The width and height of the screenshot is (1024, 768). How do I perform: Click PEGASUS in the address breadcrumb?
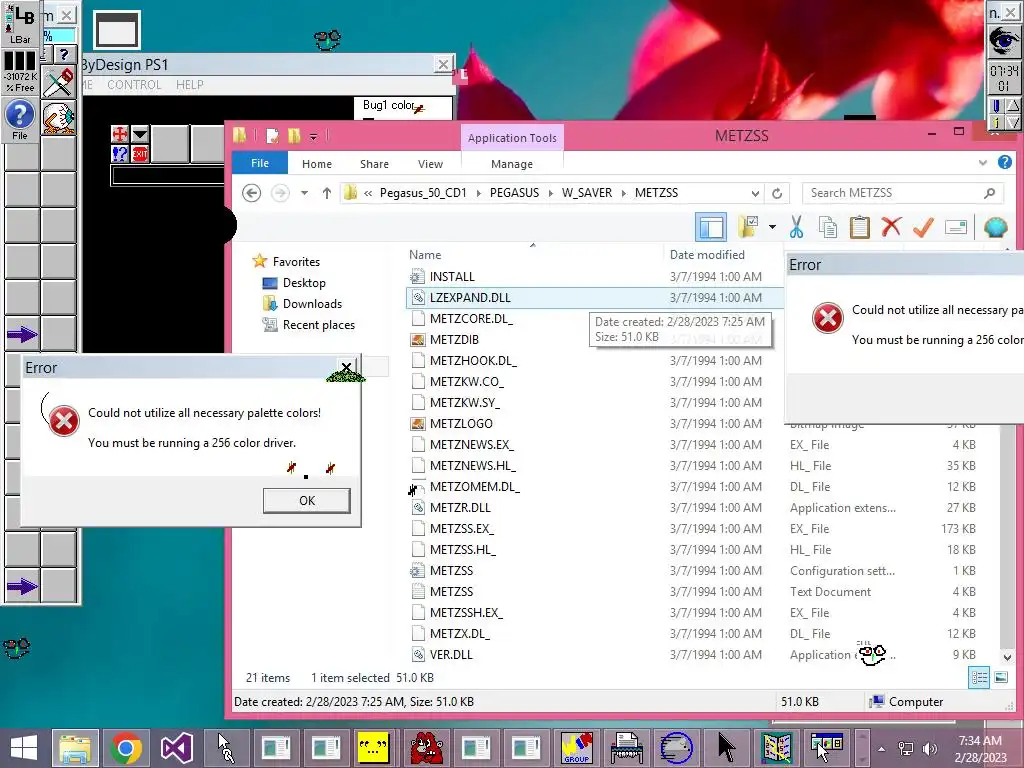pyautogui.click(x=515, y=193)
